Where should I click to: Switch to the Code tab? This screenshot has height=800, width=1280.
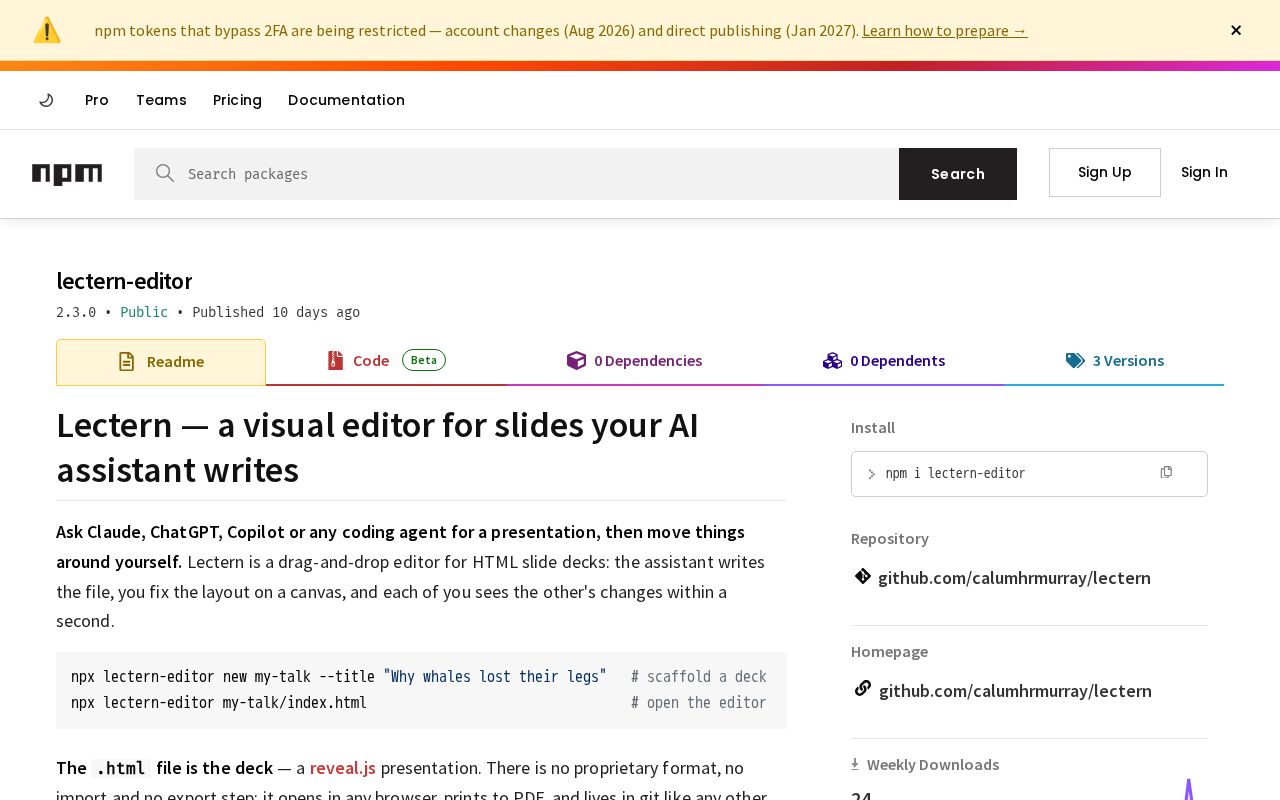pyautogui.click(x=386, y=361)
